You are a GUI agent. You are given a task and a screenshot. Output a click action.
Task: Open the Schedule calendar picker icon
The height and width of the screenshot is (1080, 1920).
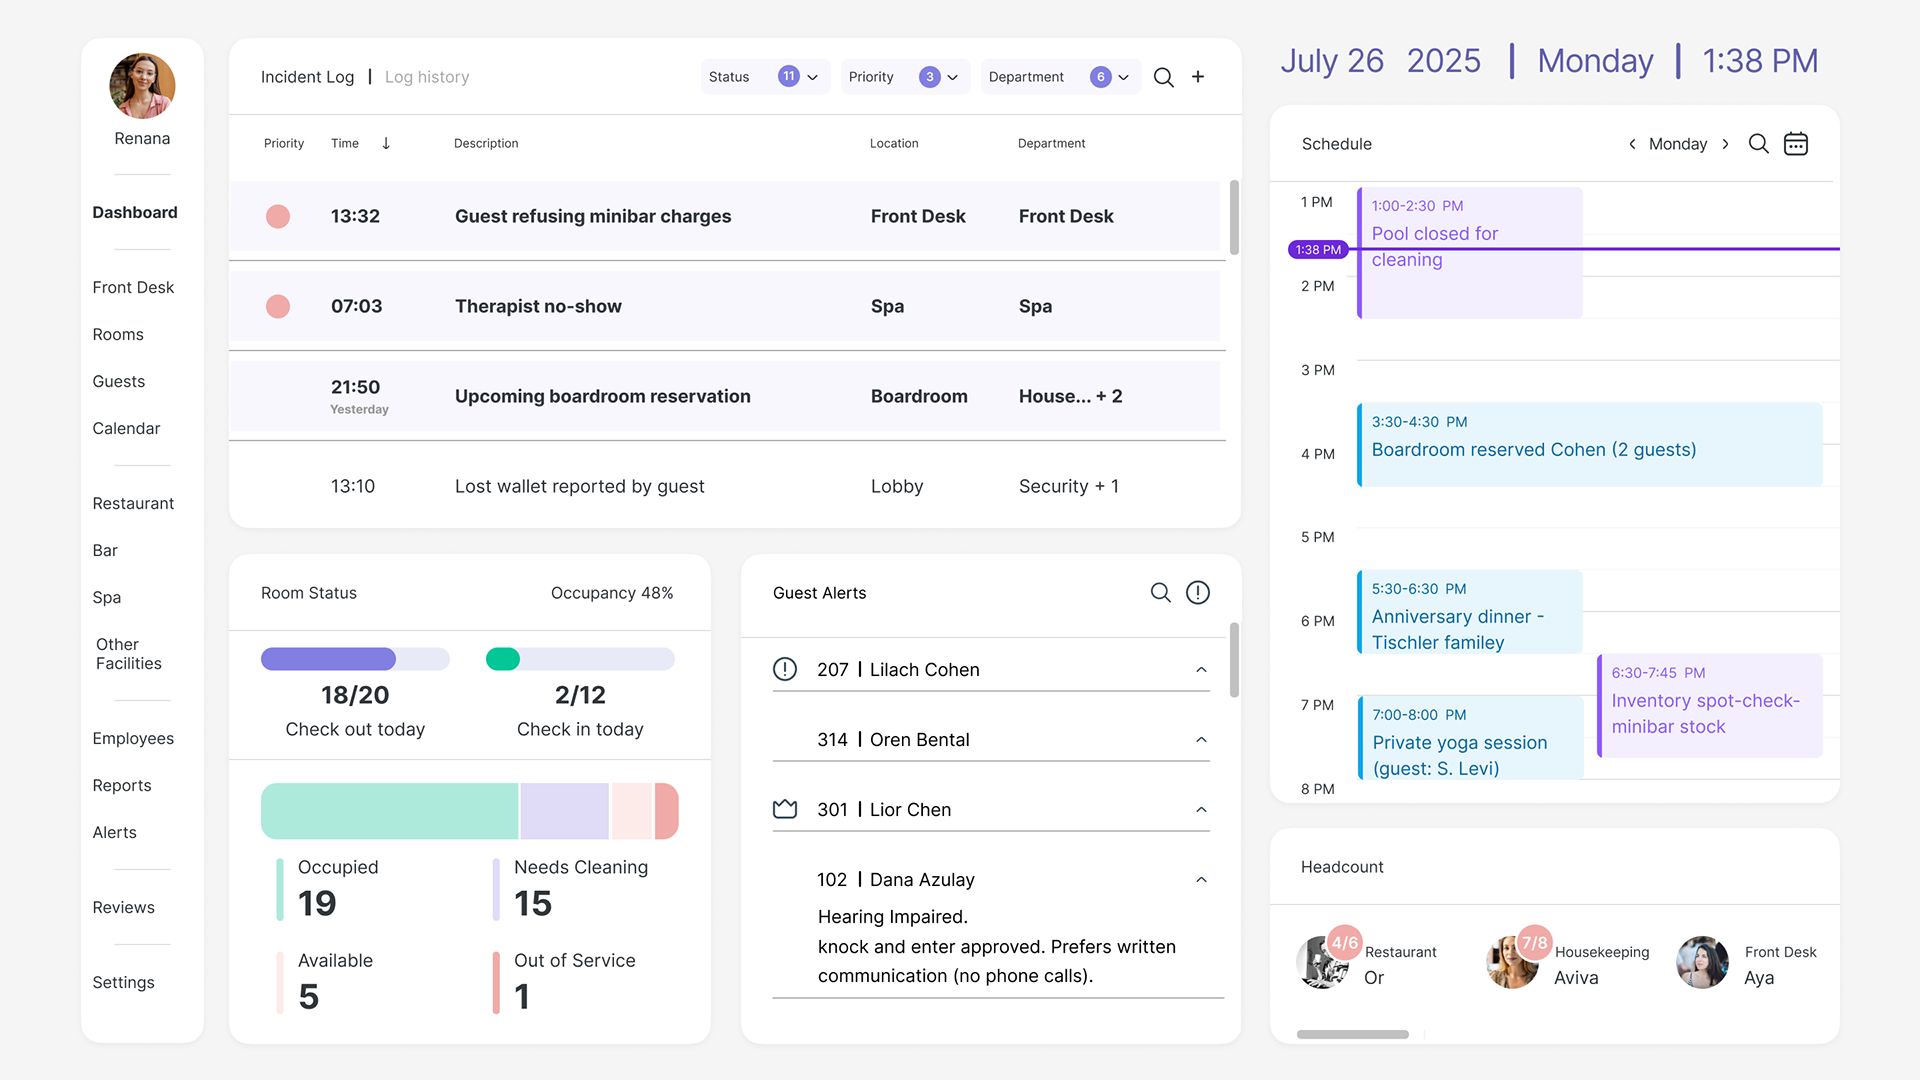coord(1796,144)
